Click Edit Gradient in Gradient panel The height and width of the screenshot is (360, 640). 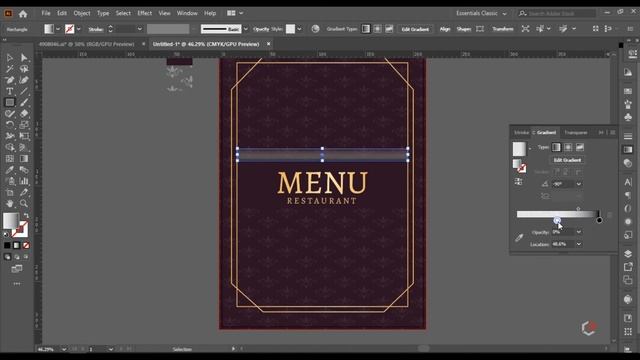[x=567, y=160]
